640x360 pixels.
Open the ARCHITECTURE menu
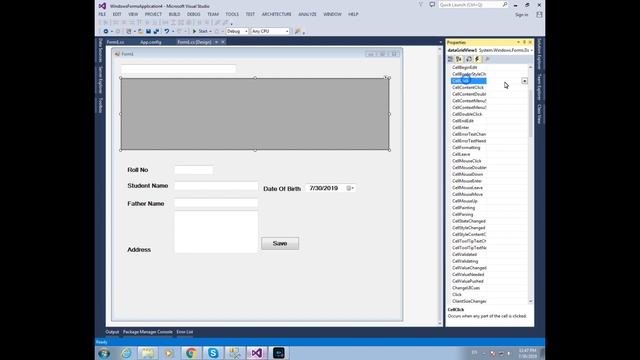[x=276, y=14]
